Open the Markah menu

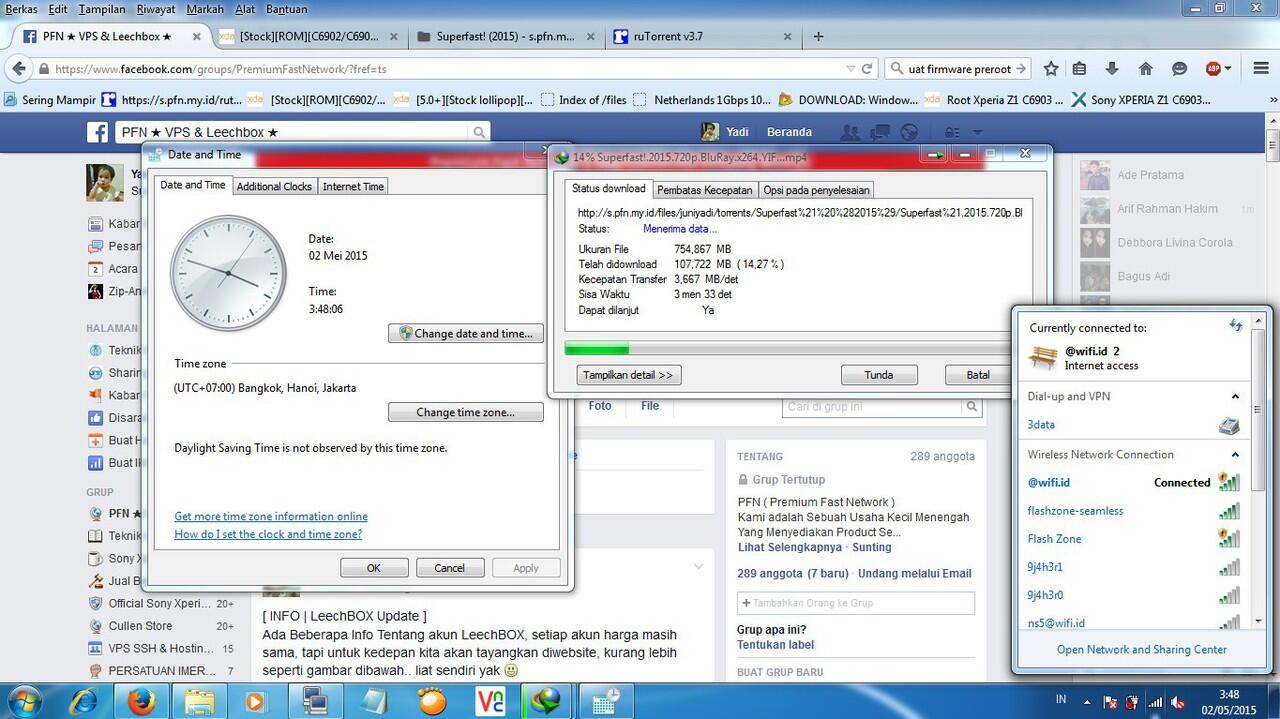point(205,9)
